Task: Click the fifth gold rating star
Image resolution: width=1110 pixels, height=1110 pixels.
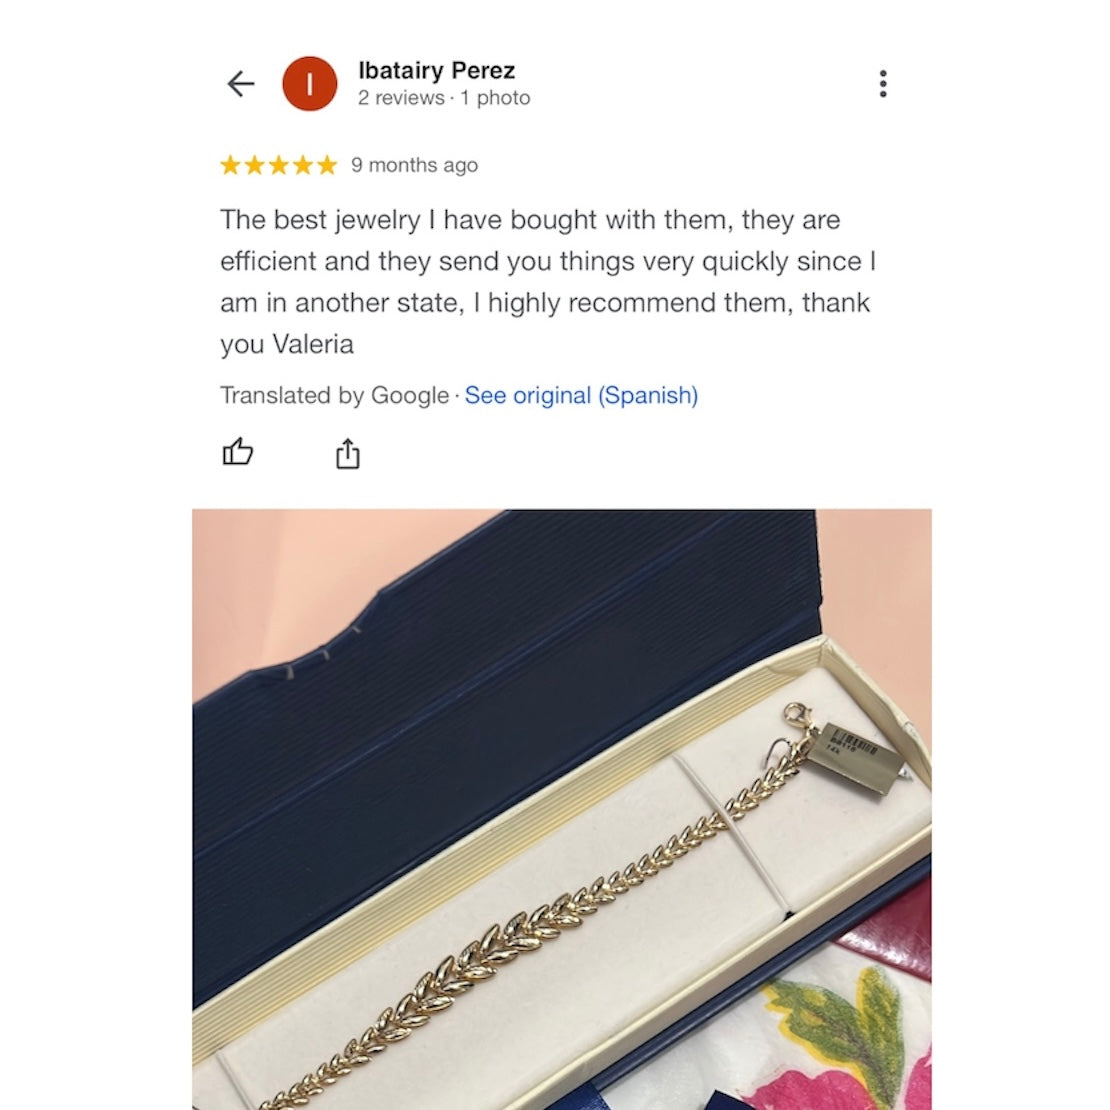Action: pyautogui.click(x=327, y=165)
